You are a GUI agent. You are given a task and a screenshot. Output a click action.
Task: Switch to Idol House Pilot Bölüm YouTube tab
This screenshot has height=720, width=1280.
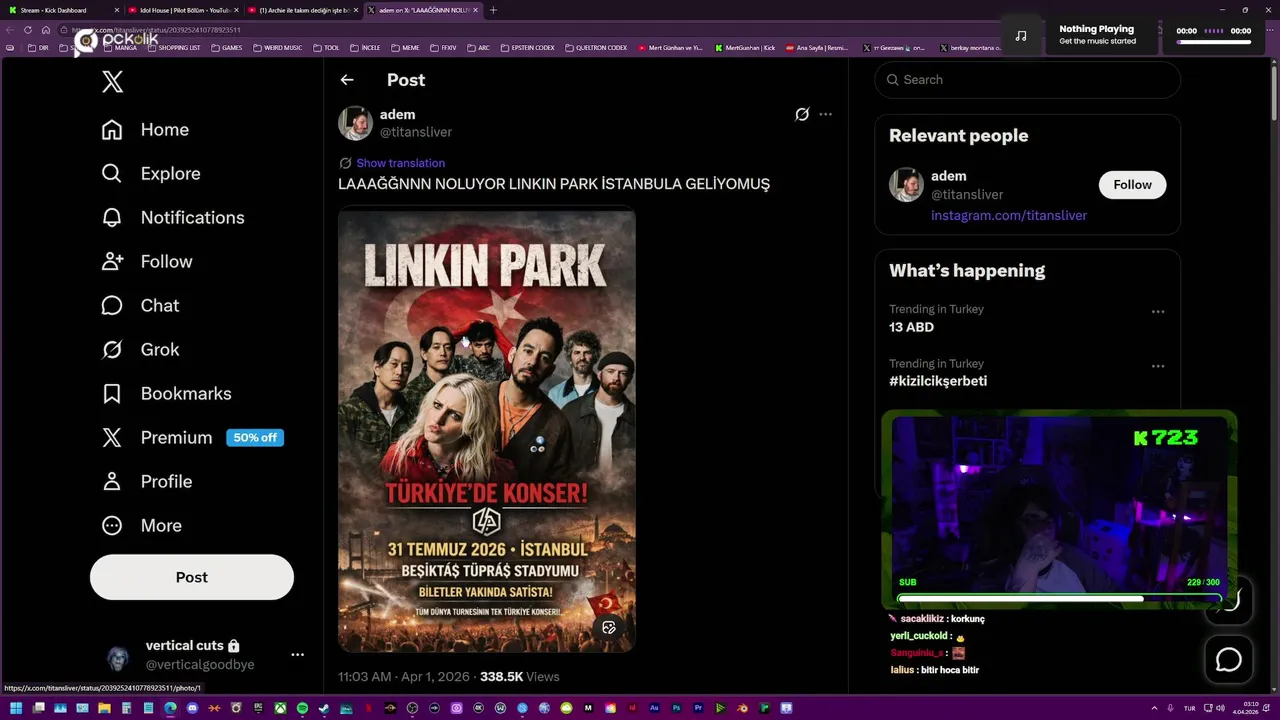click(x=183, y=10)
